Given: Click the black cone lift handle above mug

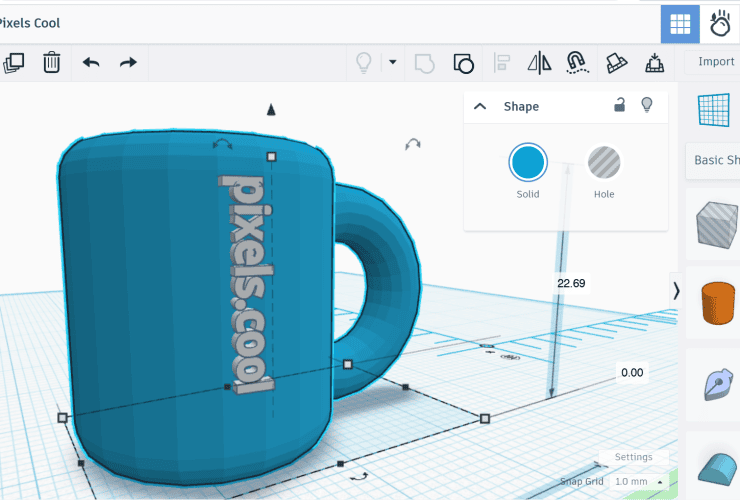Looking at the screenshot, I should [x=271, y=110].
